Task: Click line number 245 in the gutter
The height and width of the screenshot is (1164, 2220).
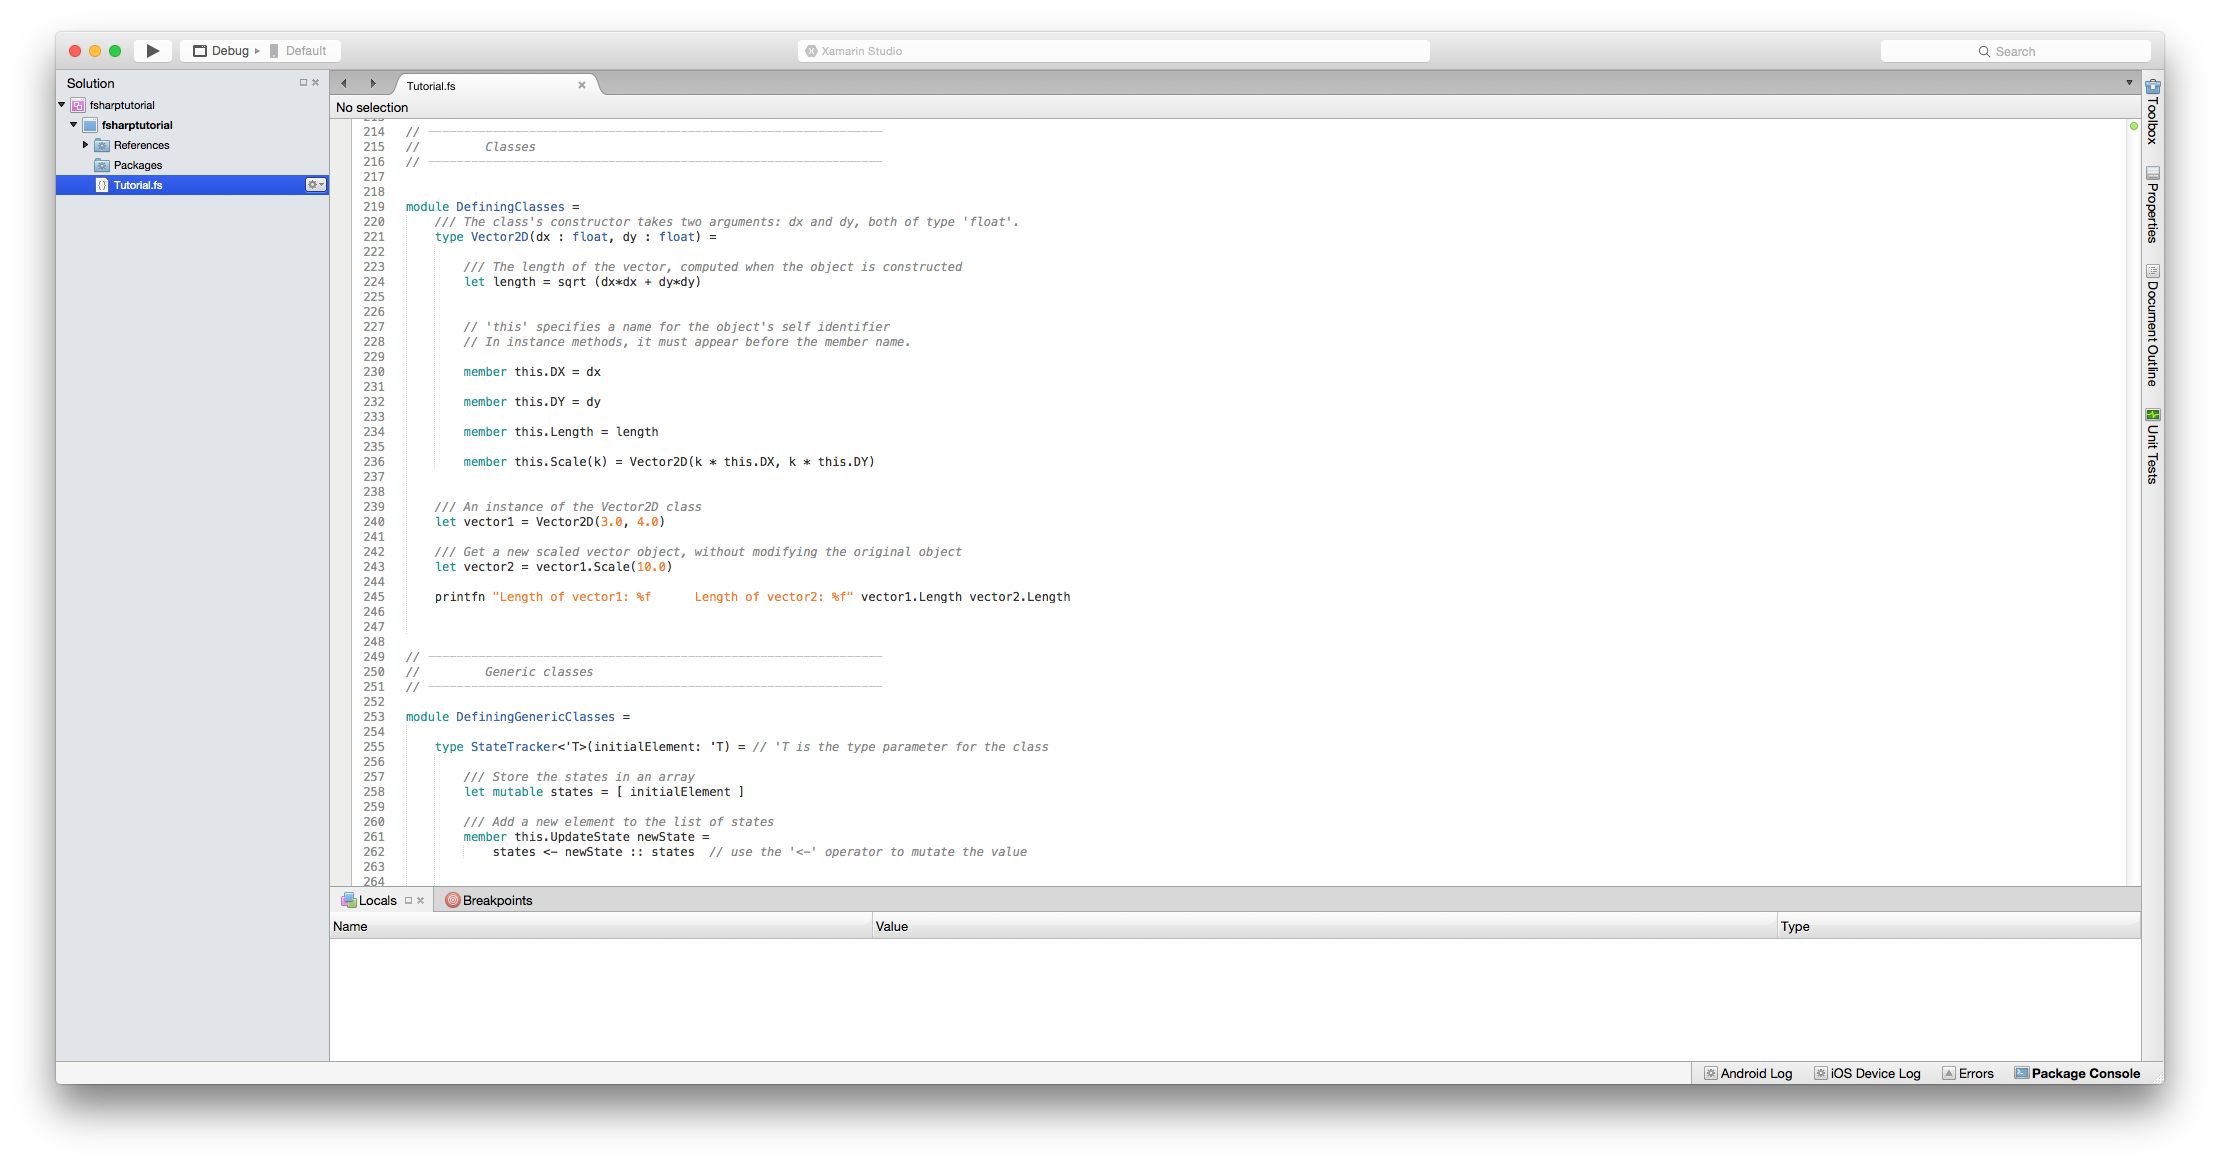Action: pyautogui.click(x=374, y=597)
